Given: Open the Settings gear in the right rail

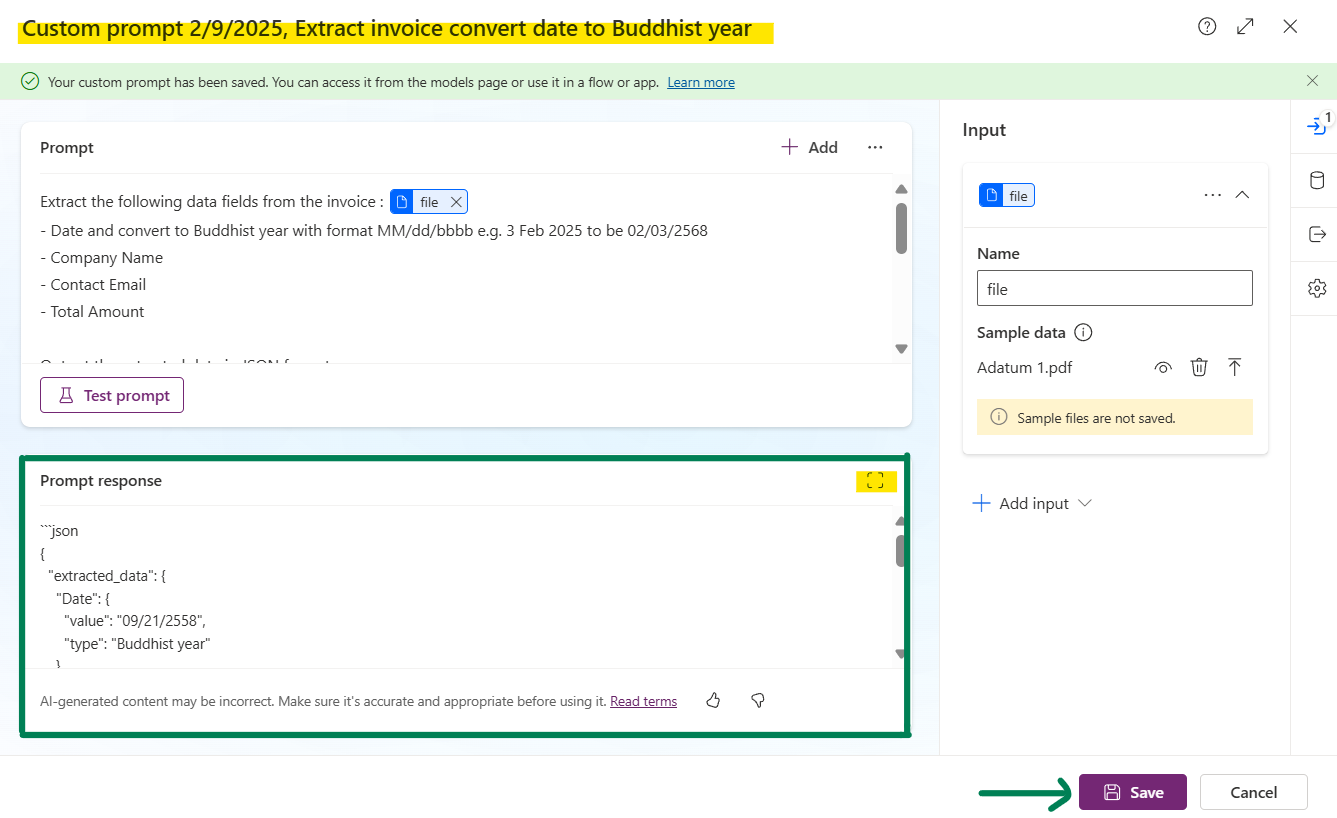Looking at the screenshot, I should [x=1315, y=288].
